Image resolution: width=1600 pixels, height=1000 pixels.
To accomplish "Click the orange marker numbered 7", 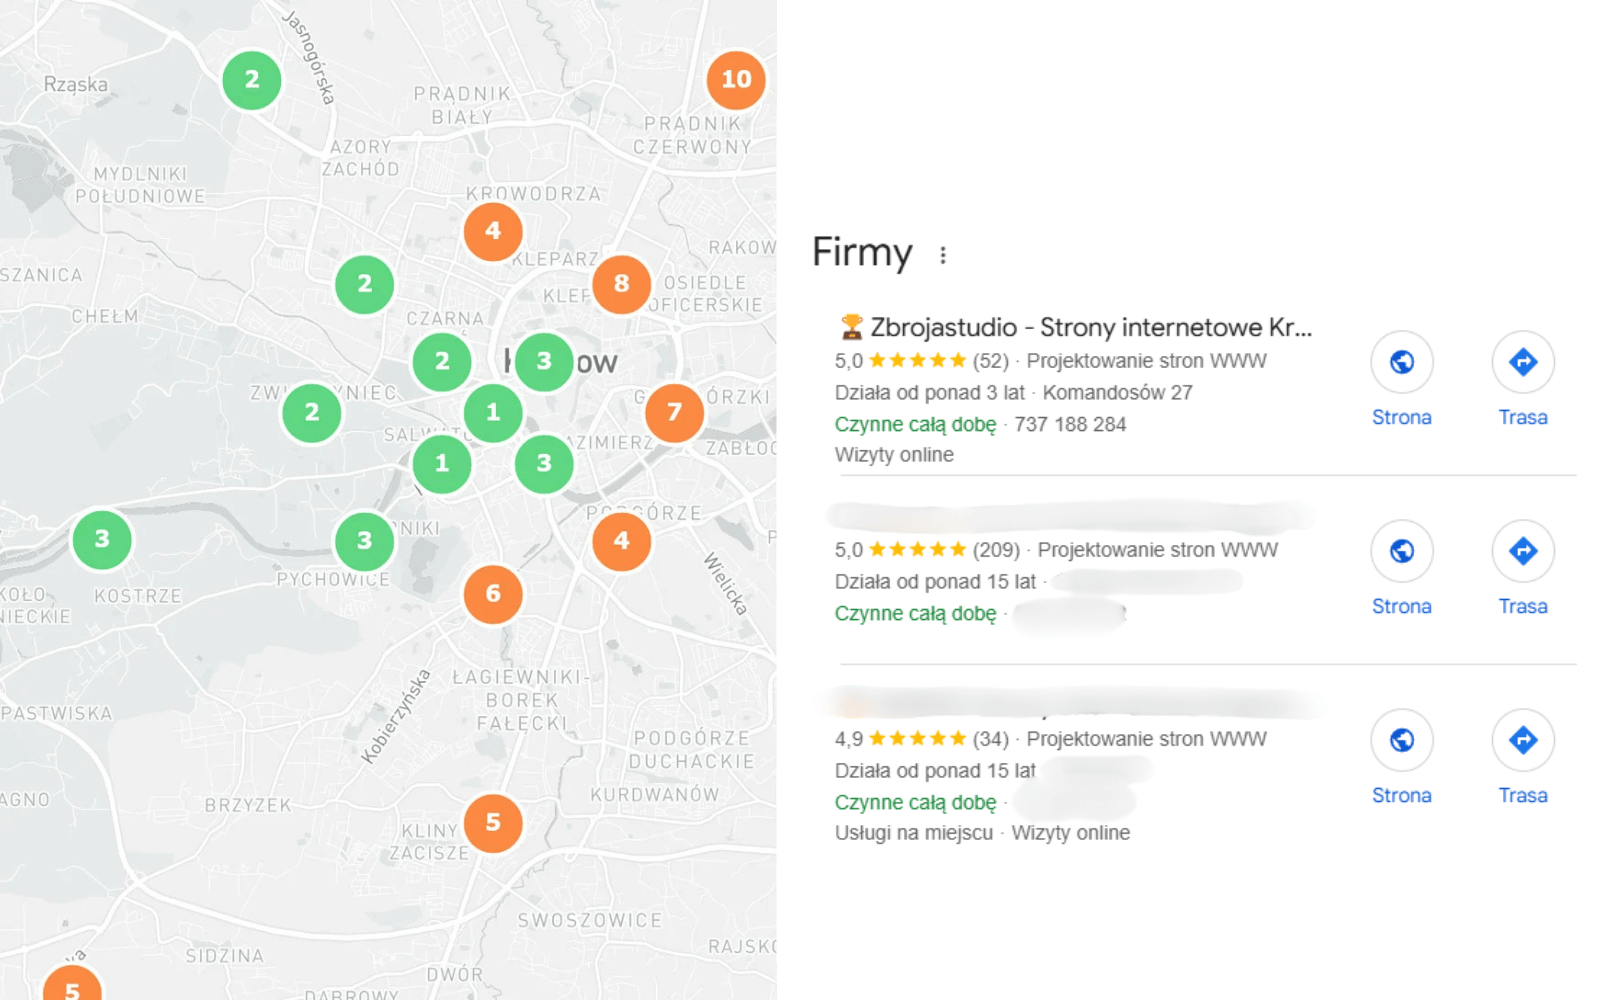I will [x=674, y=412].
